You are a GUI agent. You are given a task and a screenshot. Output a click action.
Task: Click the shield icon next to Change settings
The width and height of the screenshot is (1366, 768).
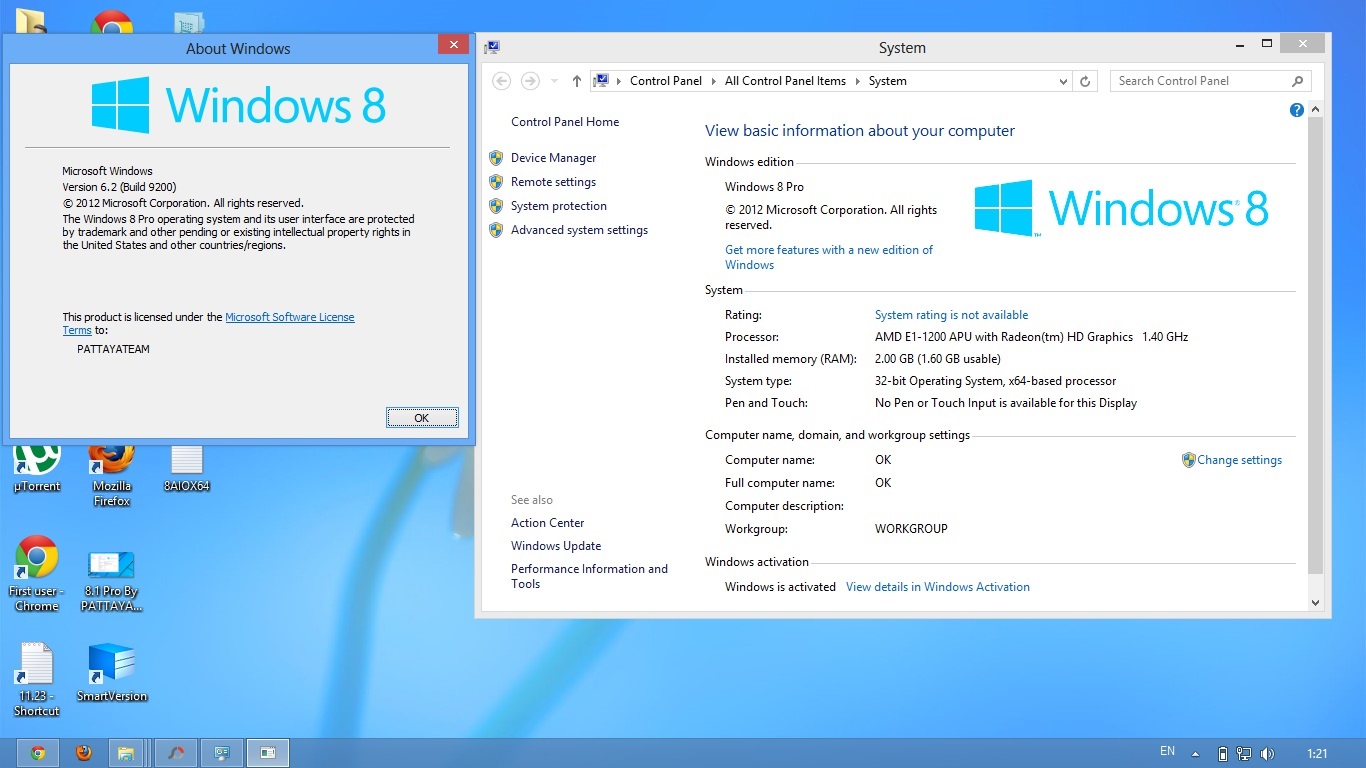[1189, 460]
